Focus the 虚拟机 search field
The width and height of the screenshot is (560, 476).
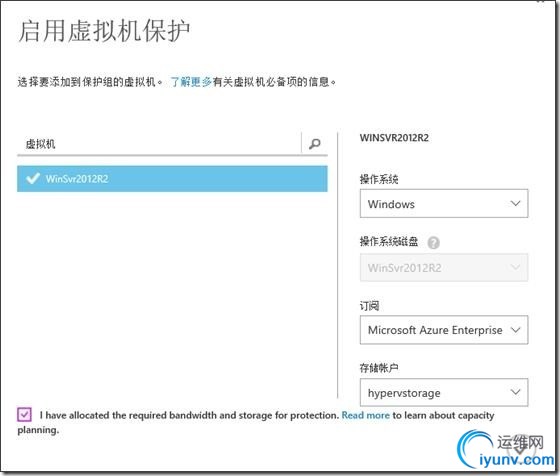click(x=159, y=144)
